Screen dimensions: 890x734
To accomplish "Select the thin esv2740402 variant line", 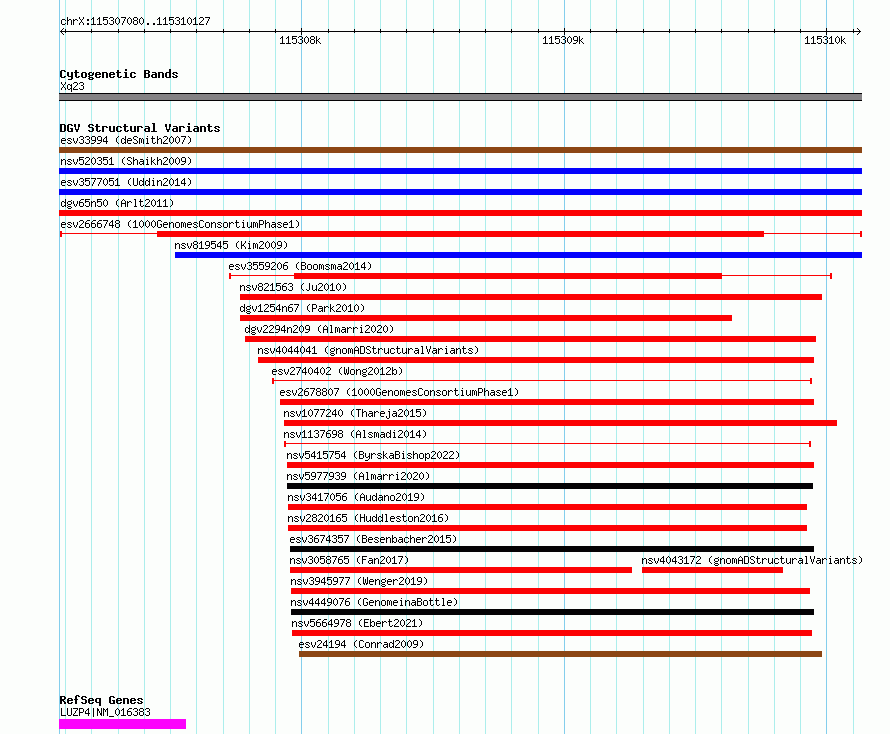I will (542, 381).
